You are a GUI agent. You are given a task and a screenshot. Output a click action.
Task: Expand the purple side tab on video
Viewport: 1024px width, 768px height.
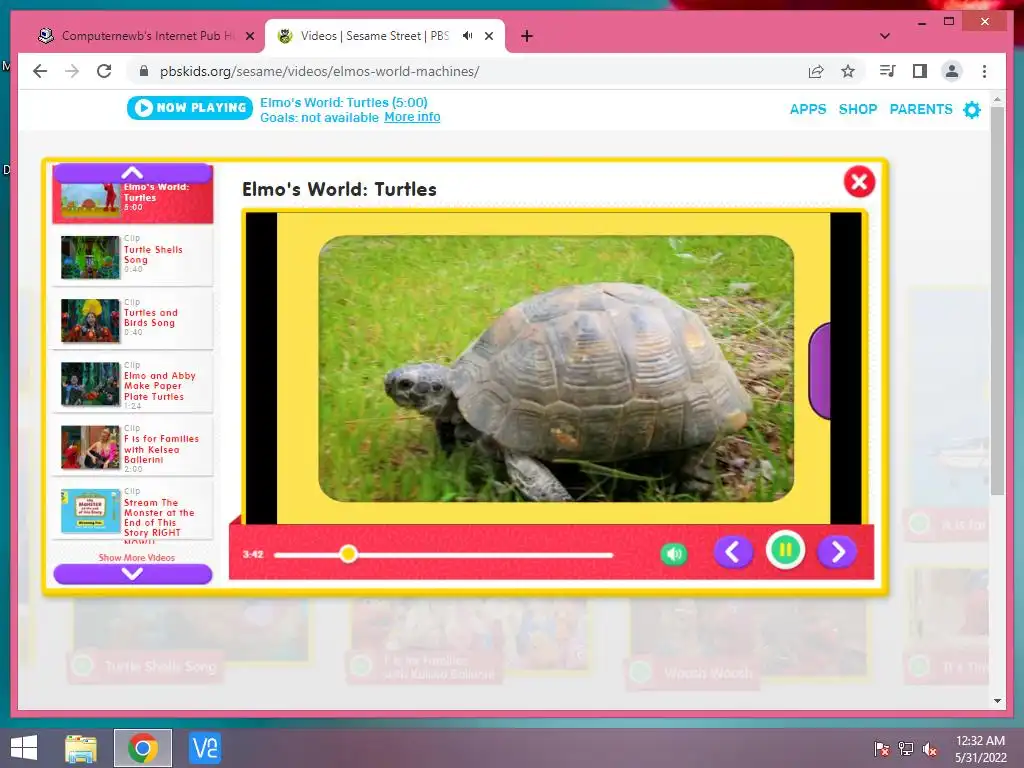(x=820, y=370)
